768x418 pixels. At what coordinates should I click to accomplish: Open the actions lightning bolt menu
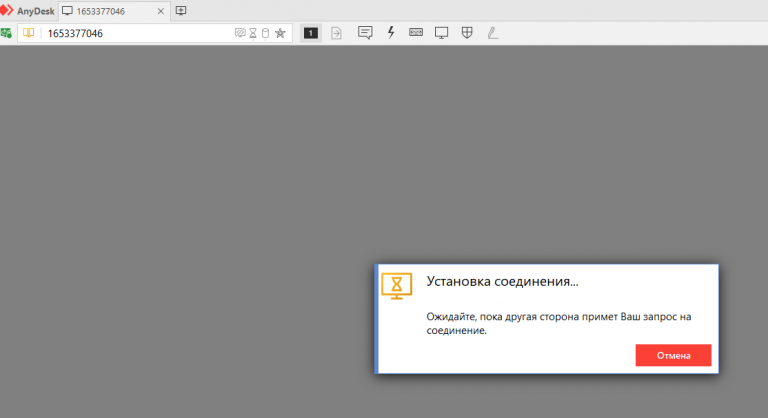(391, 33)
